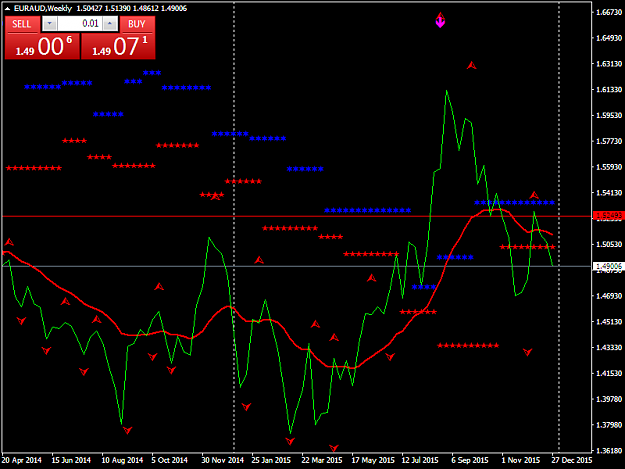Click the 1.41530 price scale label

[x=609, y=373]
